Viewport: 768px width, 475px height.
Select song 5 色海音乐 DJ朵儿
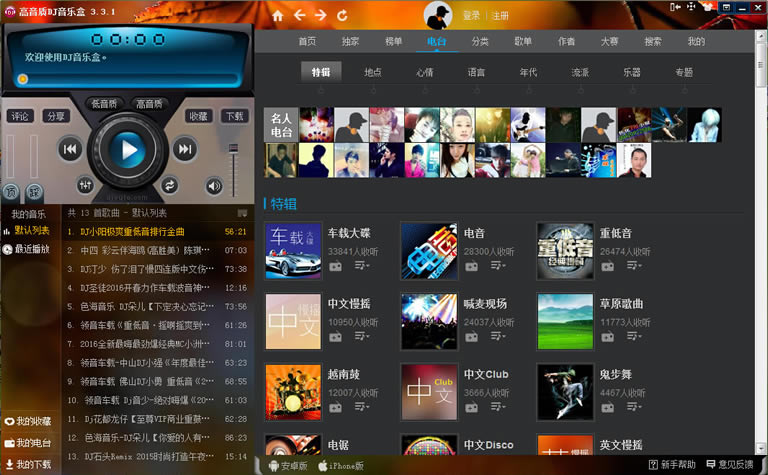click(158, 307)
